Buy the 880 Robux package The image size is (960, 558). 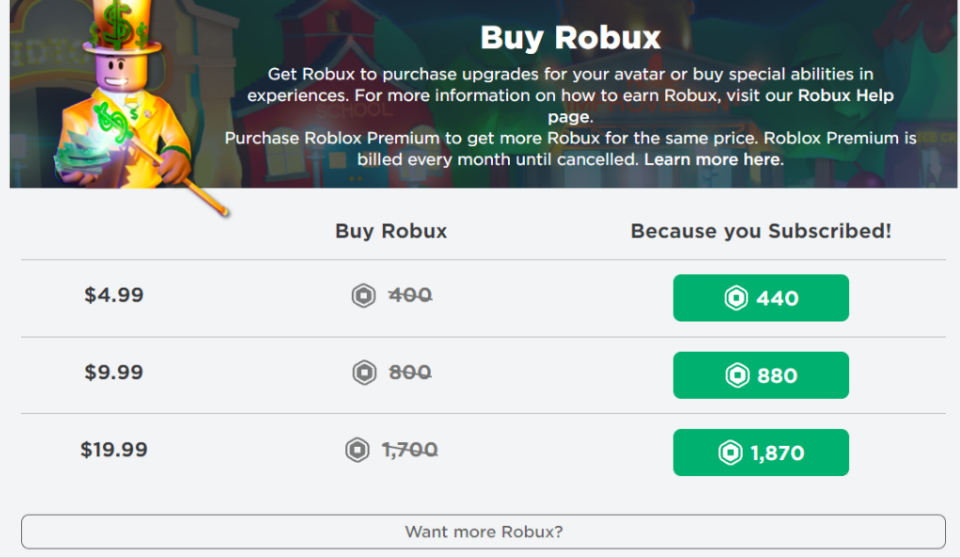tap(760, 375)
